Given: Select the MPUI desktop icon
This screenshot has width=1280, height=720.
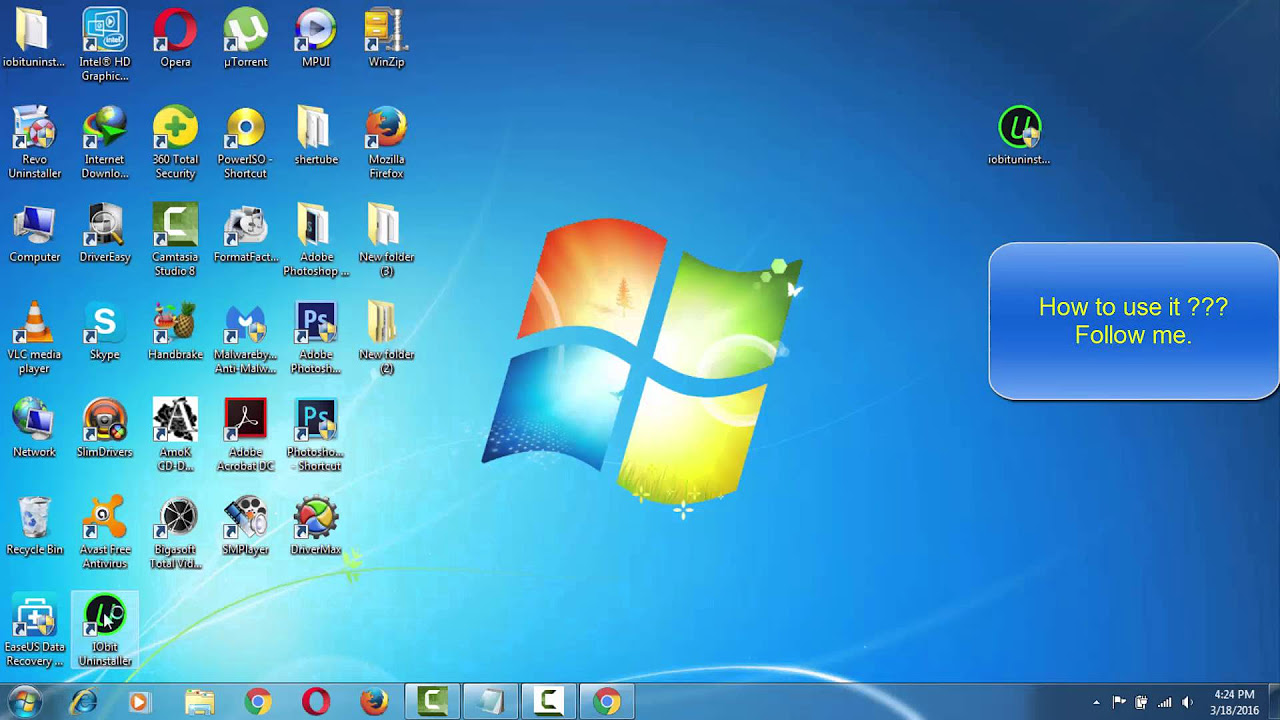Looking at the screenshot, I should pos(316,38).
